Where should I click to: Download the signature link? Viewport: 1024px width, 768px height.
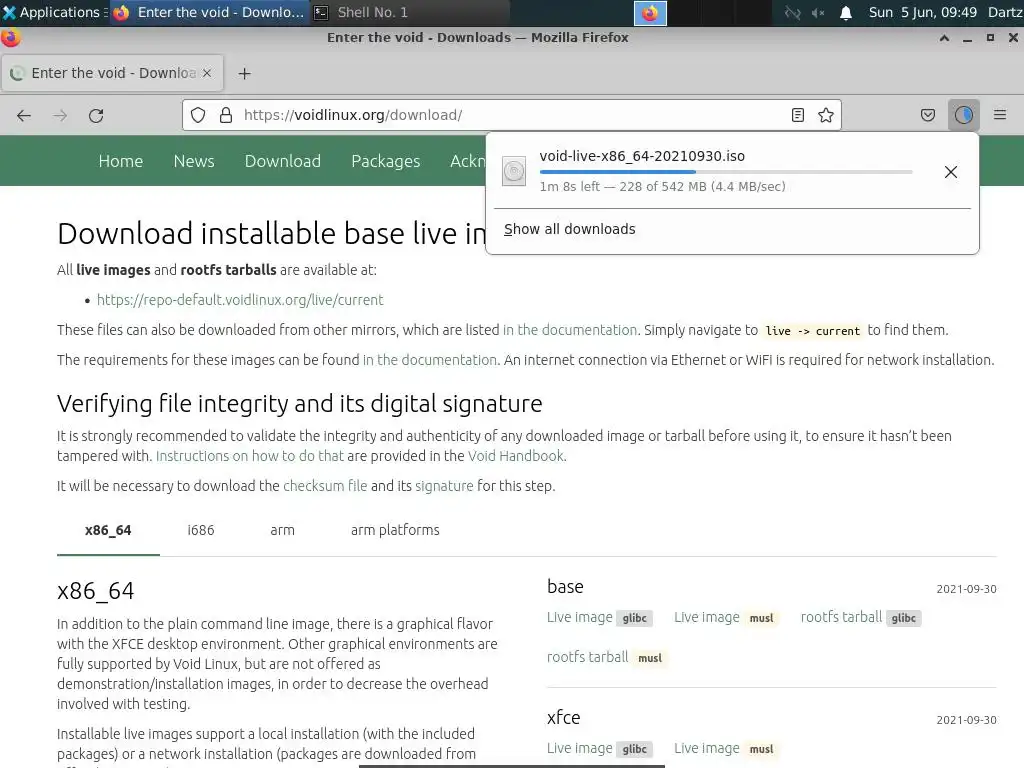click(444, 486)
